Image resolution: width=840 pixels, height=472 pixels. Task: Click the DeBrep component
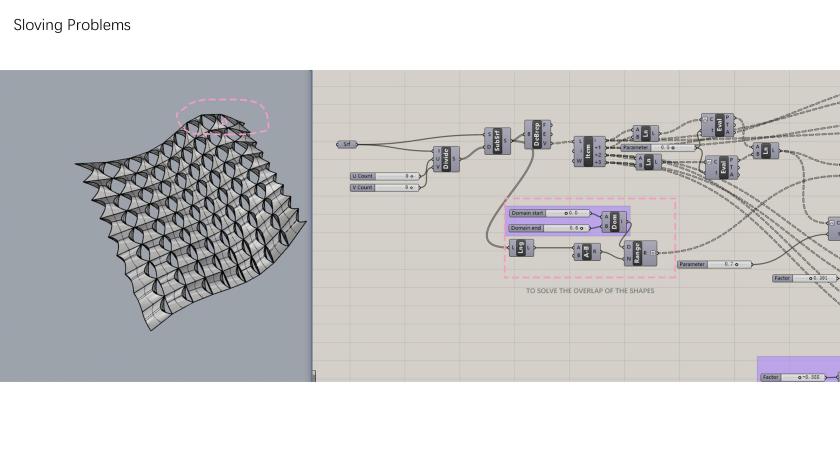(535, 134)
